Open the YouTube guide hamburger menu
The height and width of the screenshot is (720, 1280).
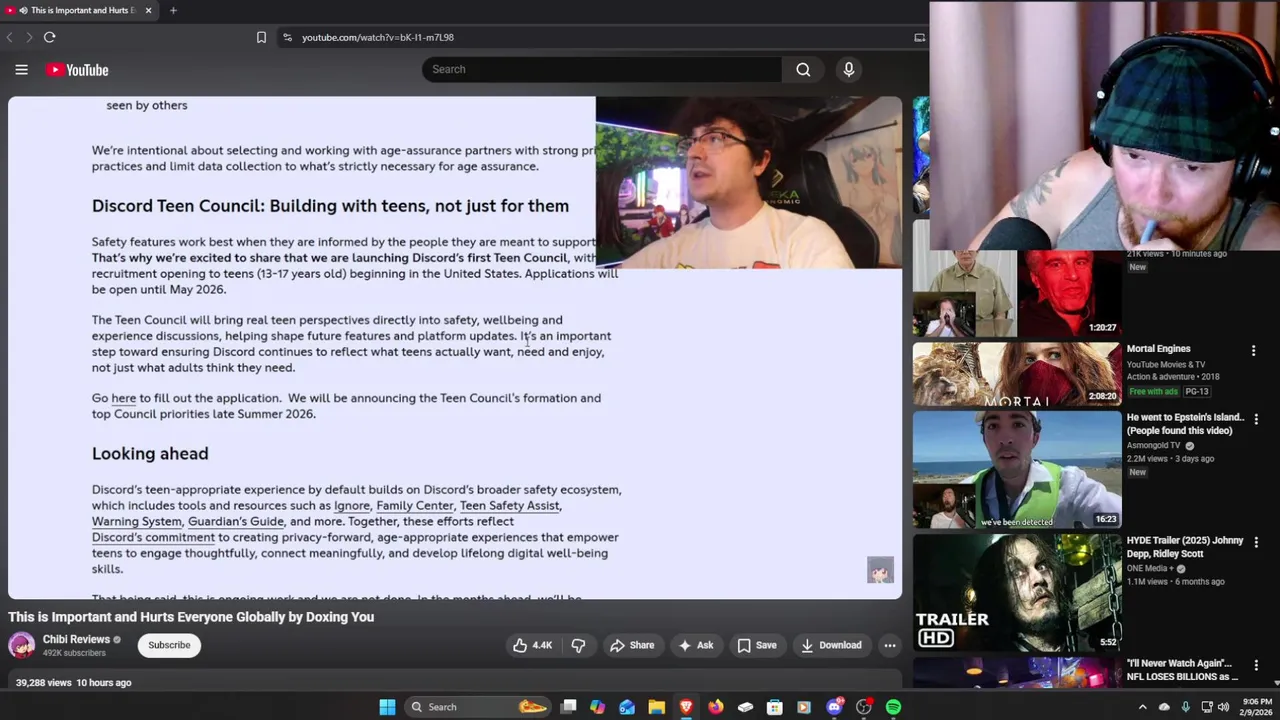point(21,70)
